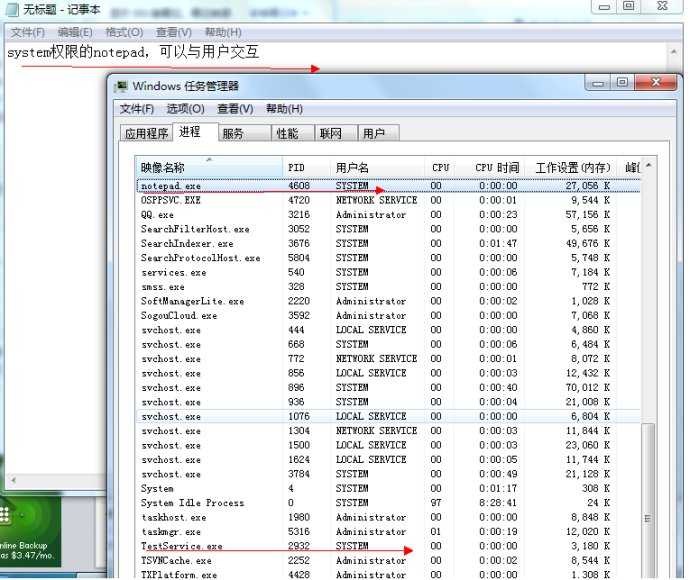The width and height of the screenshot is (690, 580).
Task: Click the Online Backup desktop ad thumbnail
Action: [x=30, y=532]
